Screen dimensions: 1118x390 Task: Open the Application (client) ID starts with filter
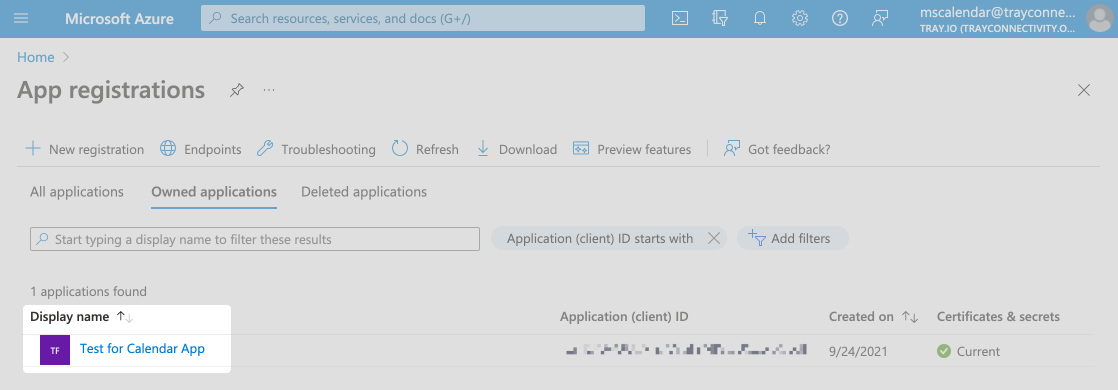(x=600, y=239)
